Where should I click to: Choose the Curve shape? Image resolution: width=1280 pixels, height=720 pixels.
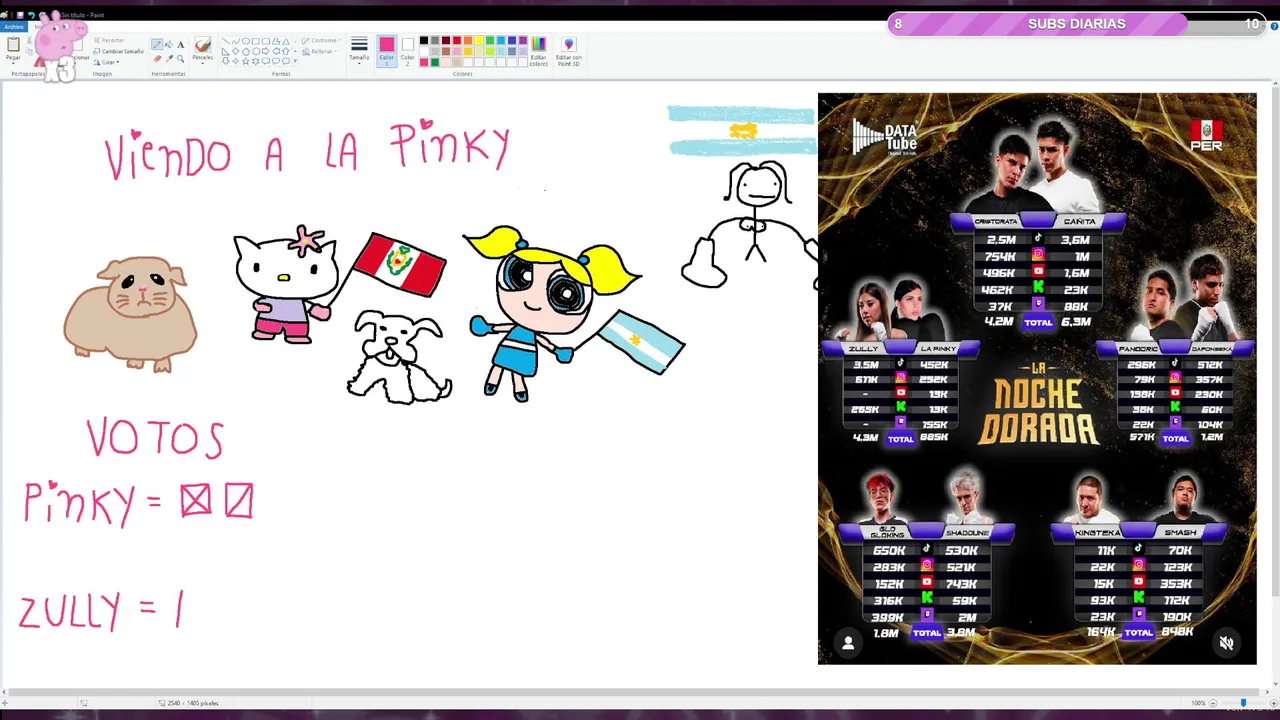(x=236, y=41)
